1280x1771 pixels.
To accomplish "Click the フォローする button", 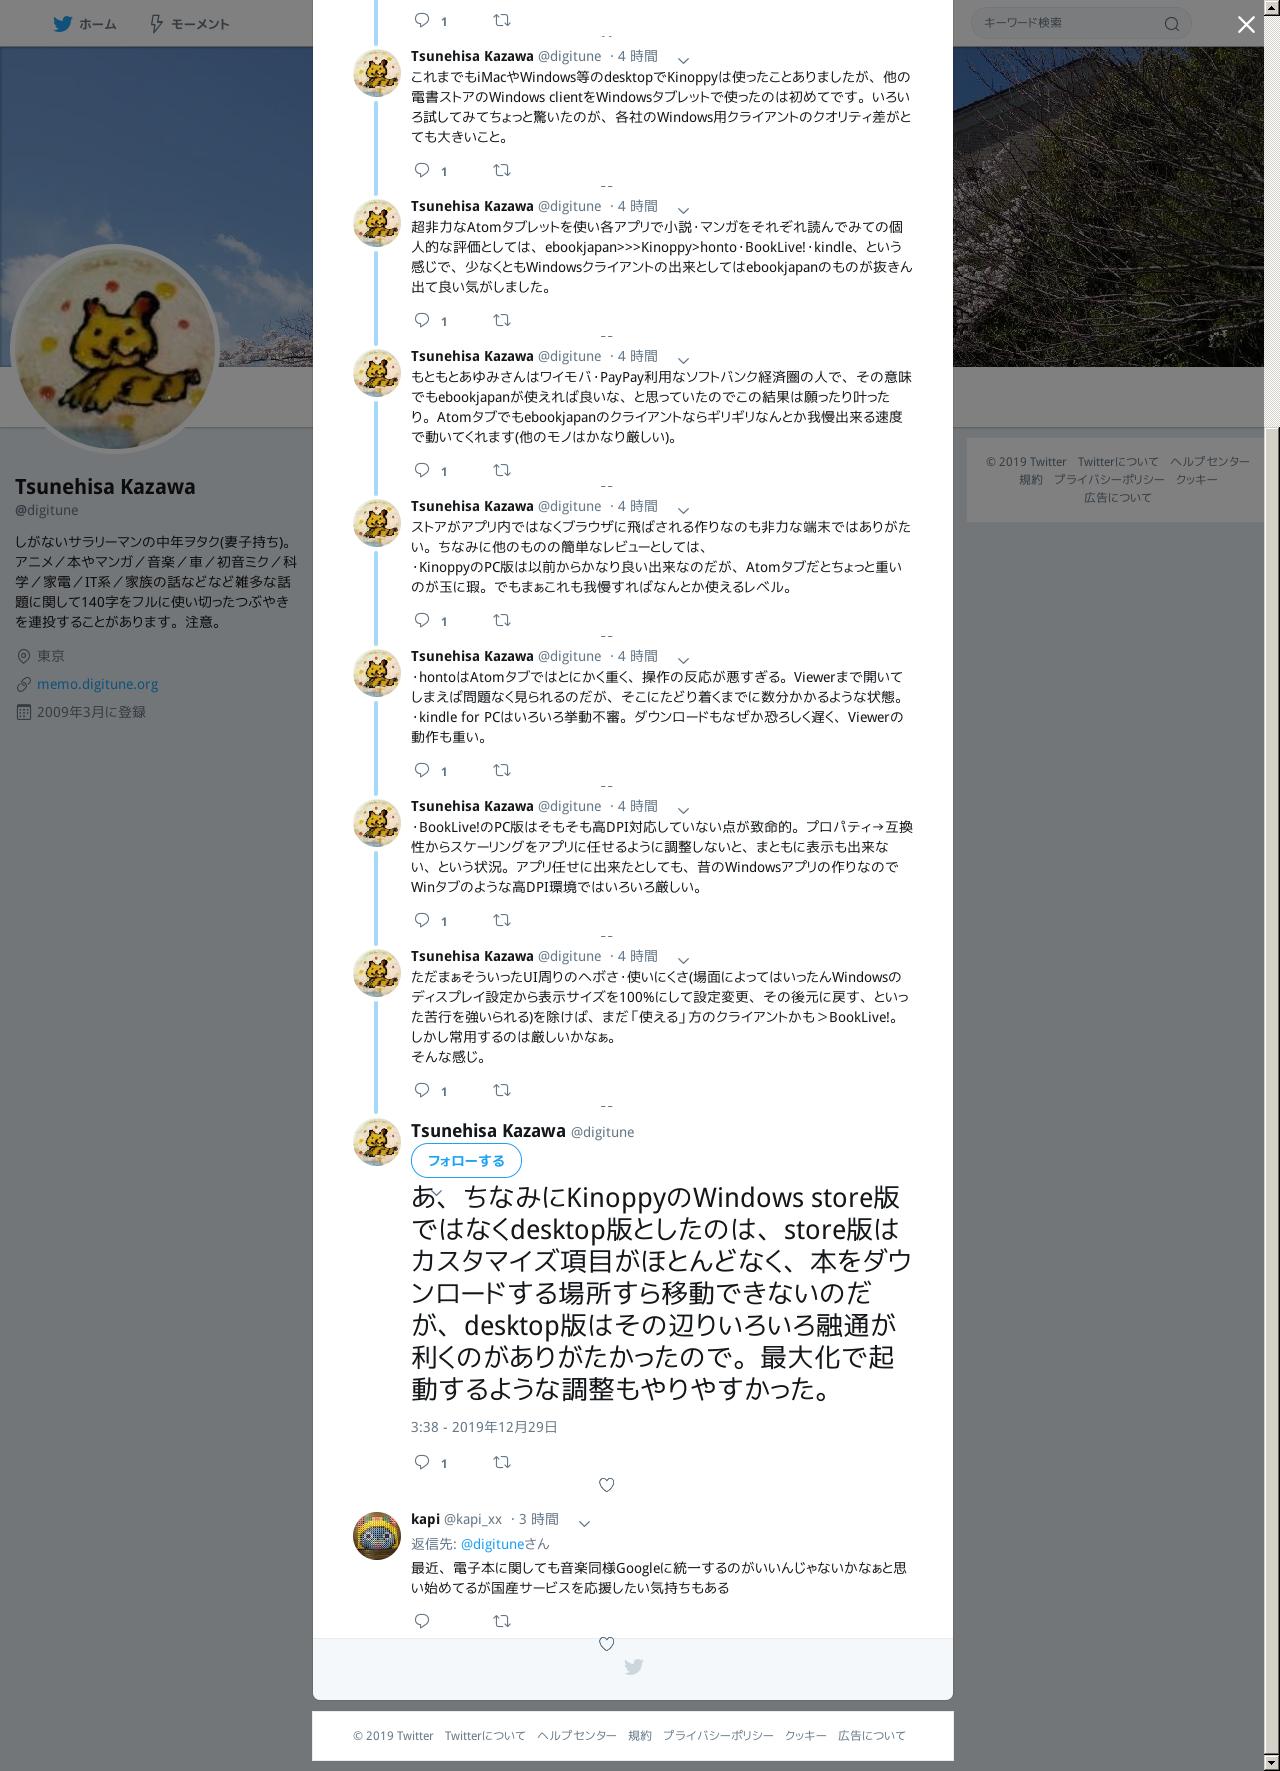I will [x=466, y=1161].
